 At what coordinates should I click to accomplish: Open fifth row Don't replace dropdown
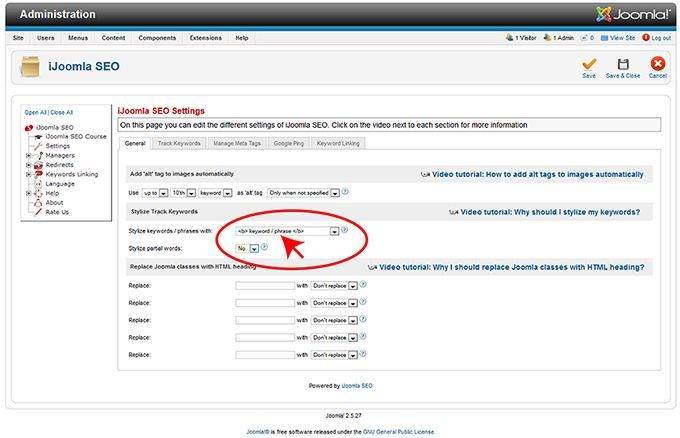(334, 355)
